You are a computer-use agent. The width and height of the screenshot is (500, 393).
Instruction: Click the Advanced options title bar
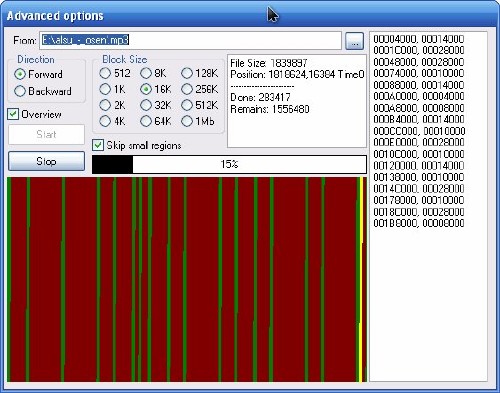click(x=250, y=15)
